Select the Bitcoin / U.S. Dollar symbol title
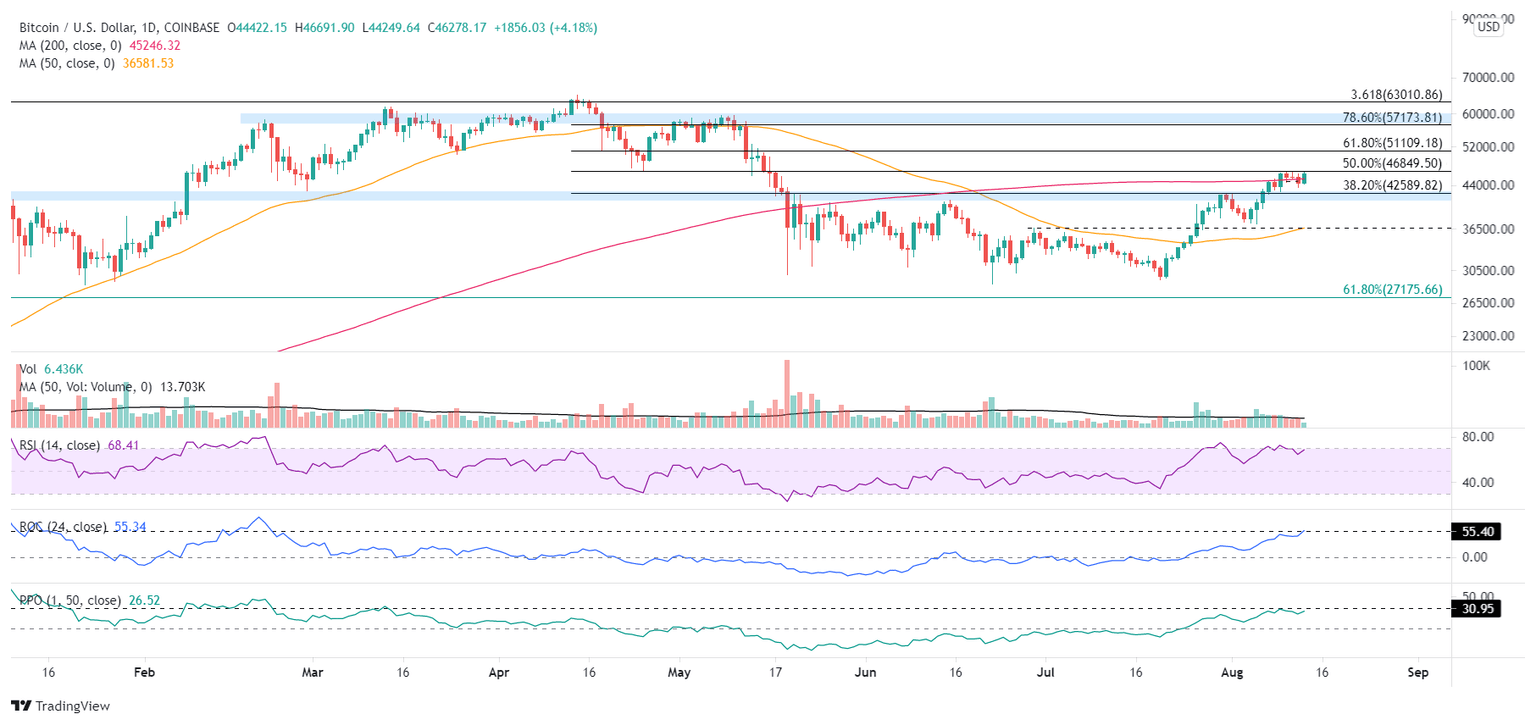 (80, 28)
